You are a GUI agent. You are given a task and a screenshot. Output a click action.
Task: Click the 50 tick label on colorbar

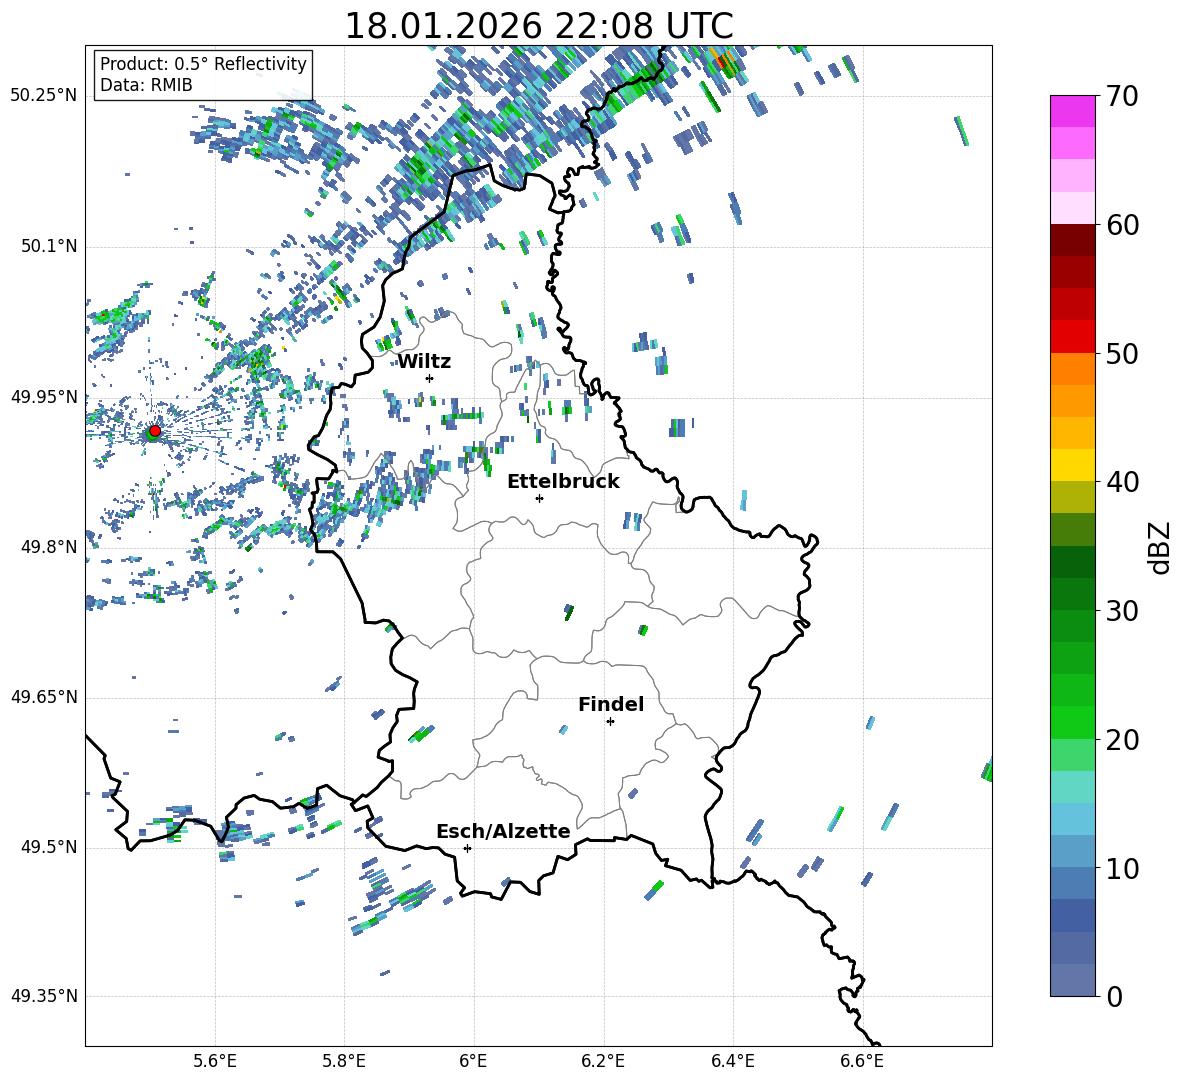tap(1122, 354)
